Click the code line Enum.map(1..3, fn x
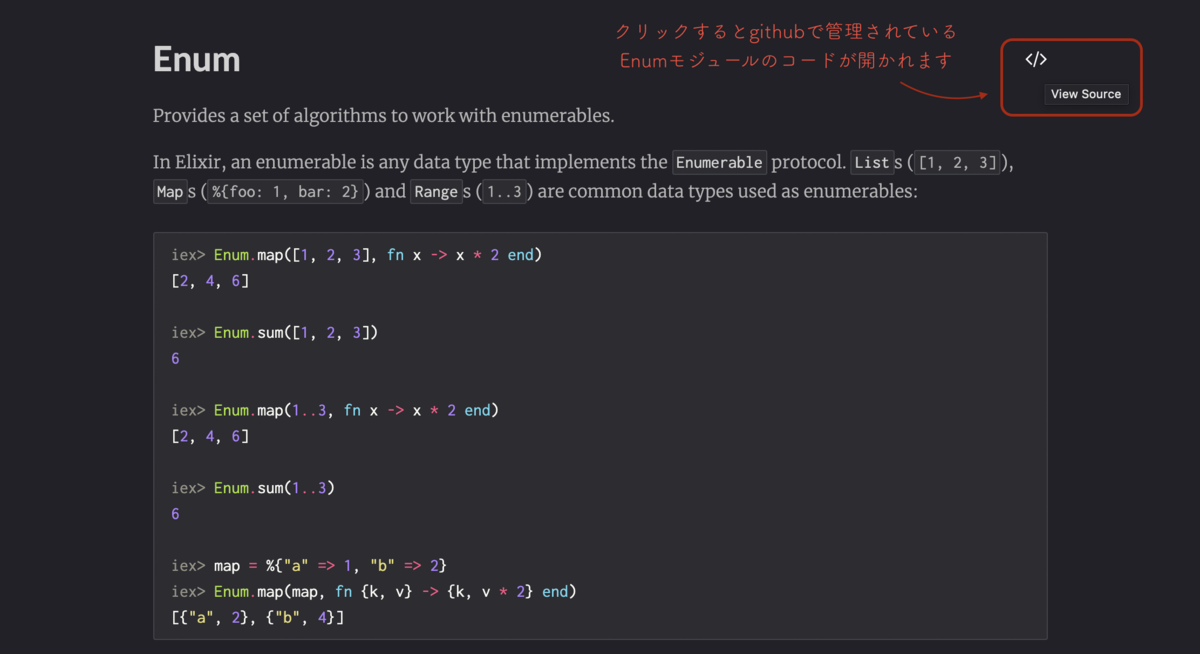The image size is (1200, 654). [x=335, y=410]
